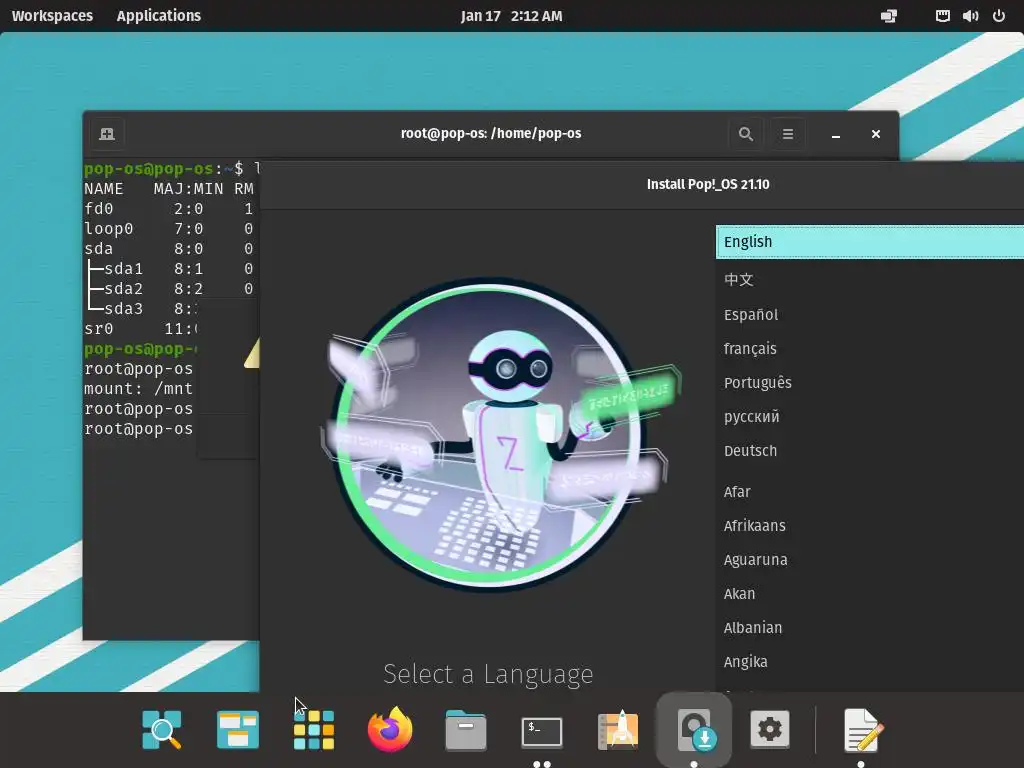Open the terminal hamburger menu
This screenshot has width=1024, height=768.
(788, 134)
